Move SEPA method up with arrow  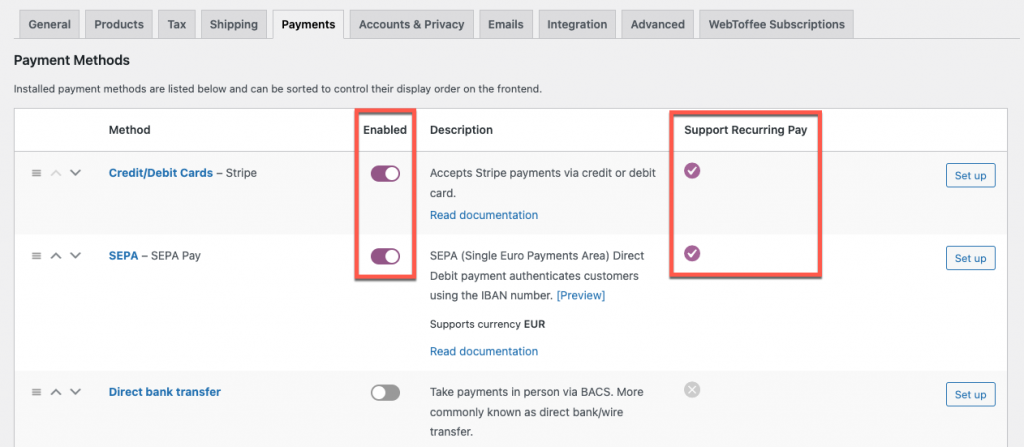coord(56,256)
